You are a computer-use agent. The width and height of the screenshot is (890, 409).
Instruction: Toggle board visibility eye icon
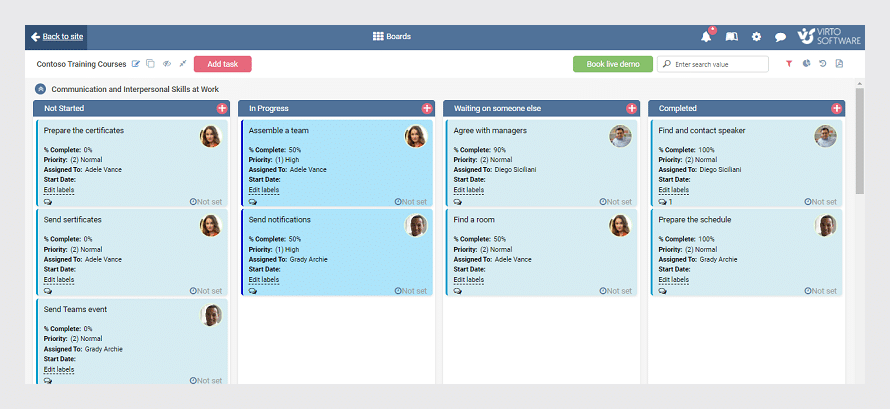click(x=167, y=64)
